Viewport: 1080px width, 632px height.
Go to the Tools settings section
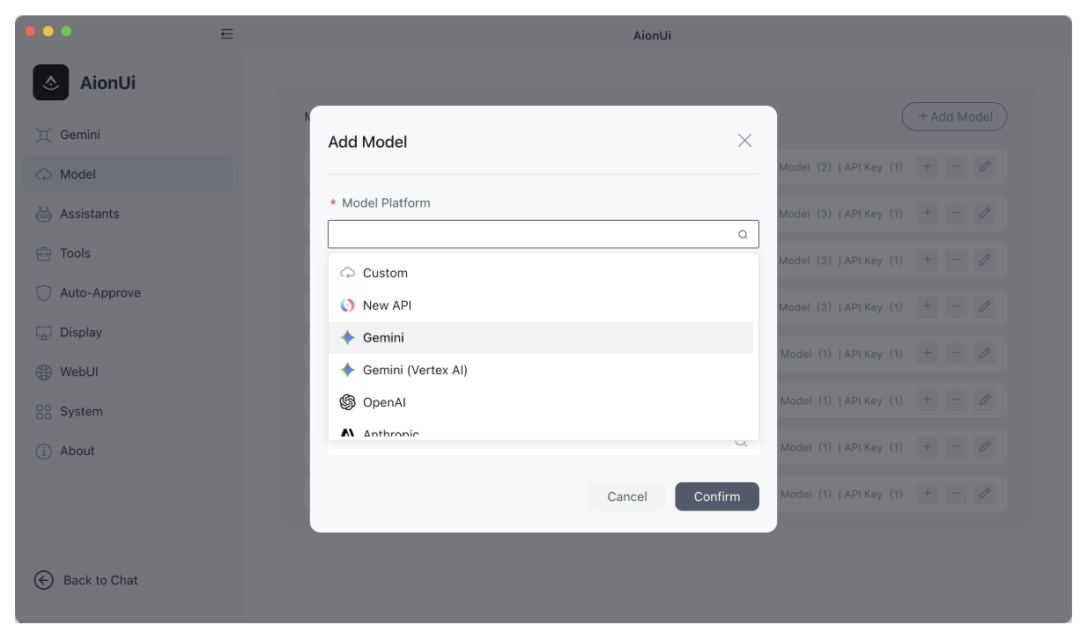tap(75, 253)
